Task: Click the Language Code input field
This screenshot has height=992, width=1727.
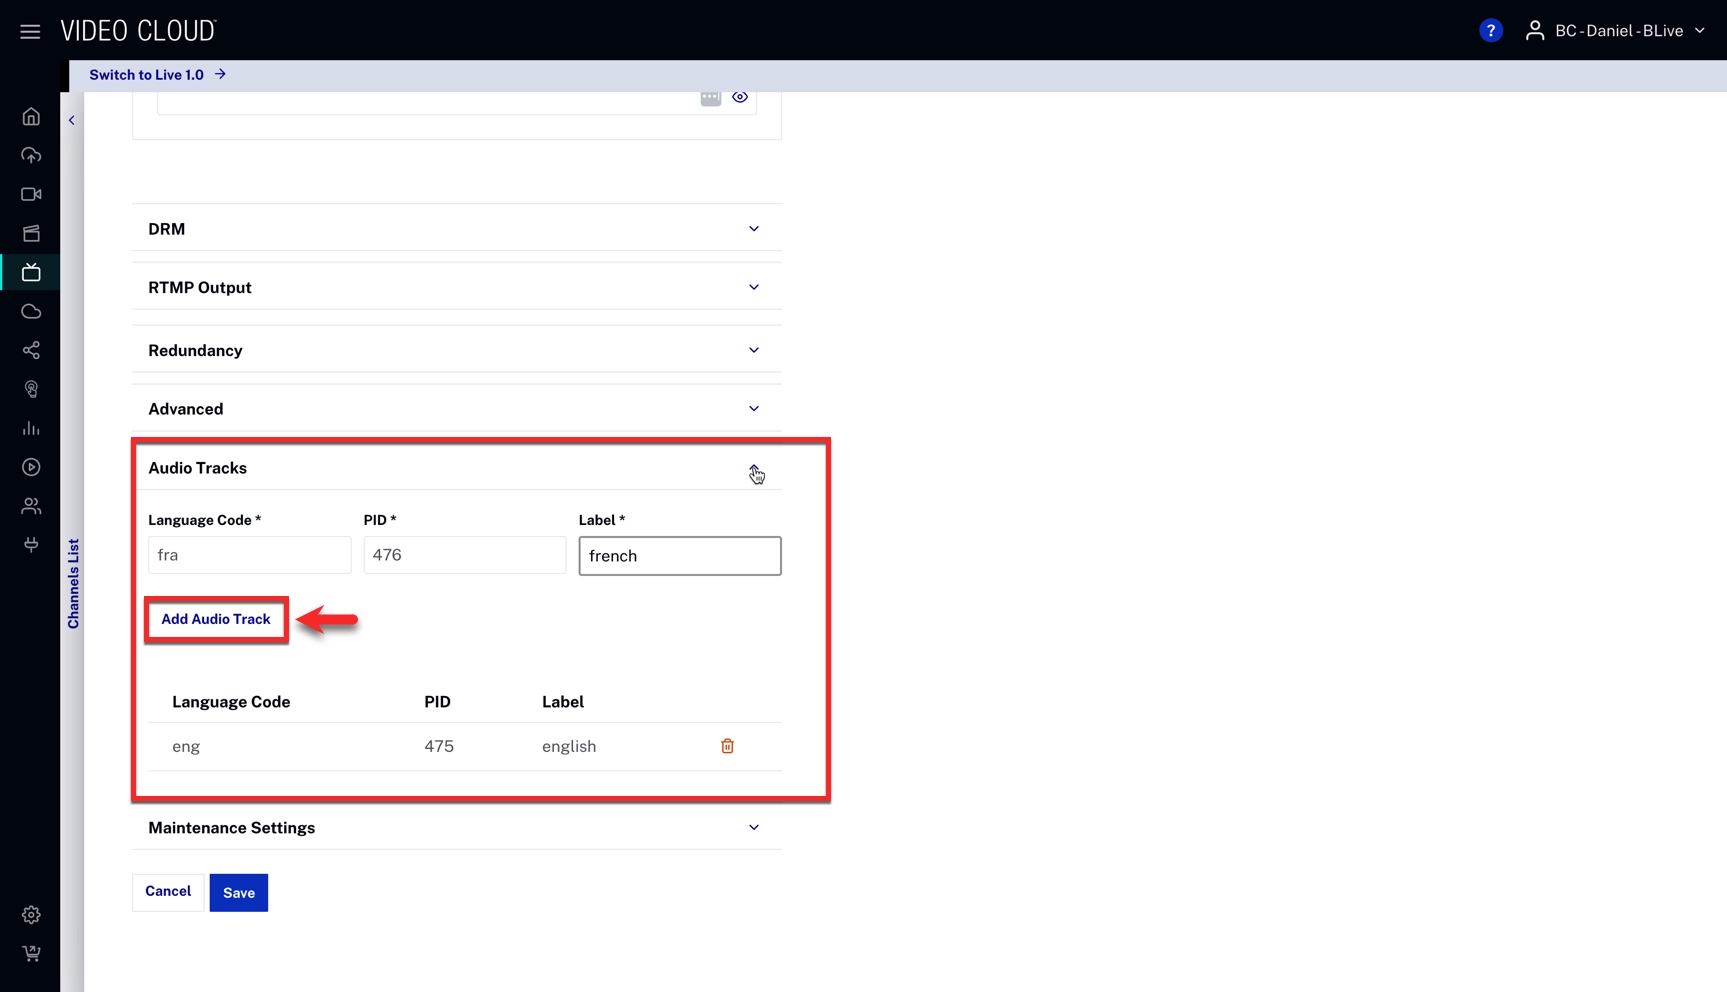Action: click(x=249, y=555)
